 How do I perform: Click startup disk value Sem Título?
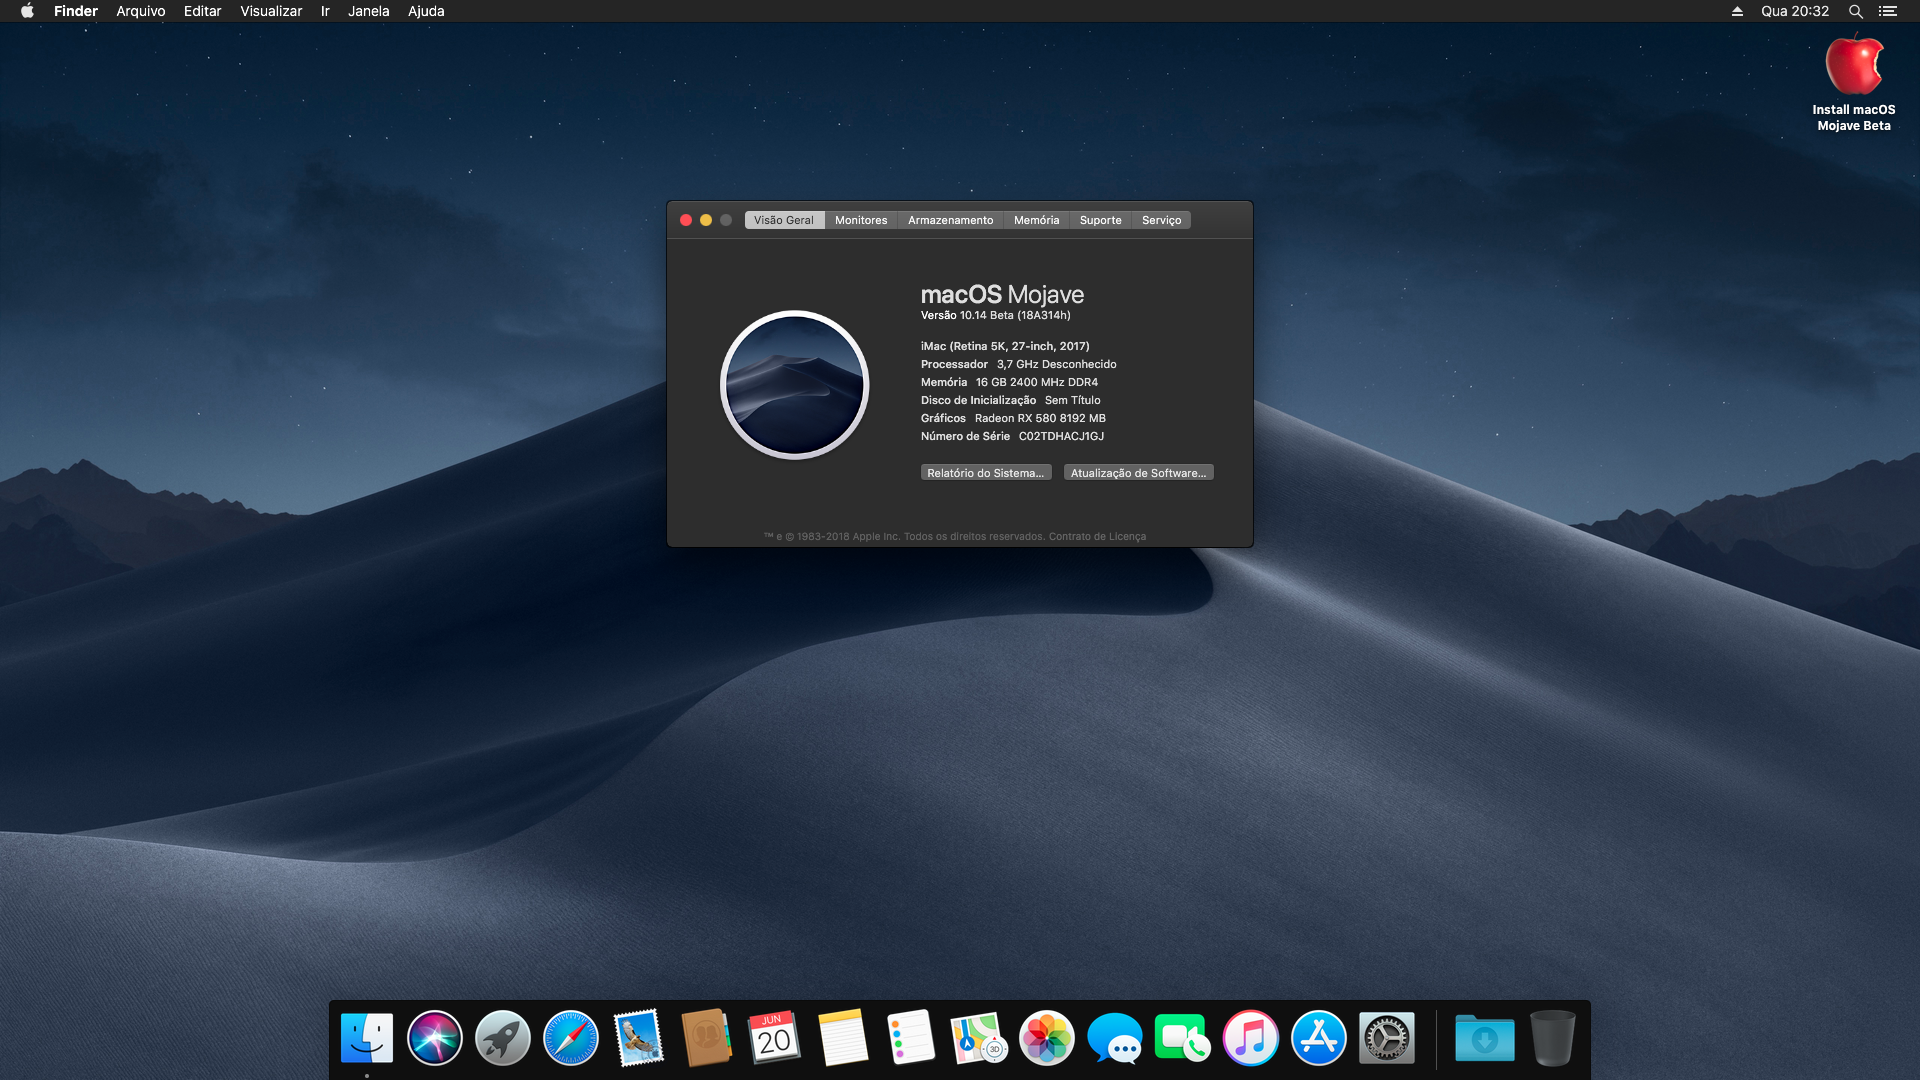coord(1072,401)
